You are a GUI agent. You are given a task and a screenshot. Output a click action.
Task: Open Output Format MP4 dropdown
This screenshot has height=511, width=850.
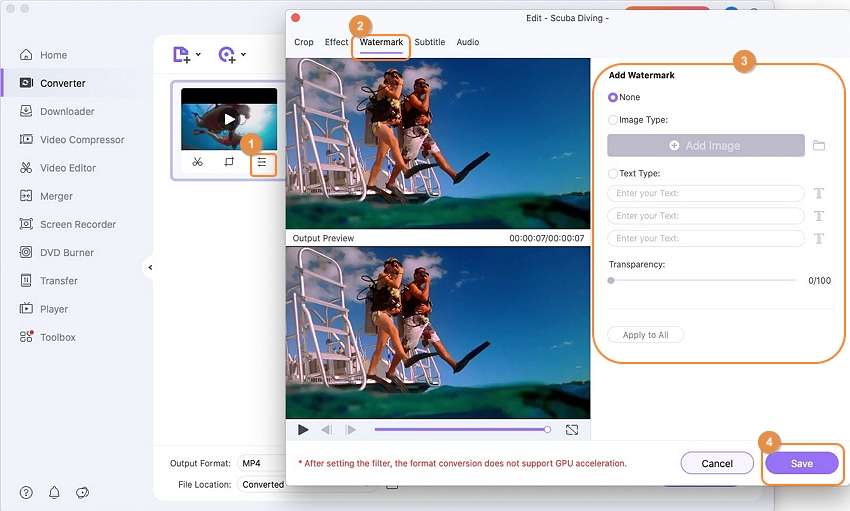pos(262,463)
